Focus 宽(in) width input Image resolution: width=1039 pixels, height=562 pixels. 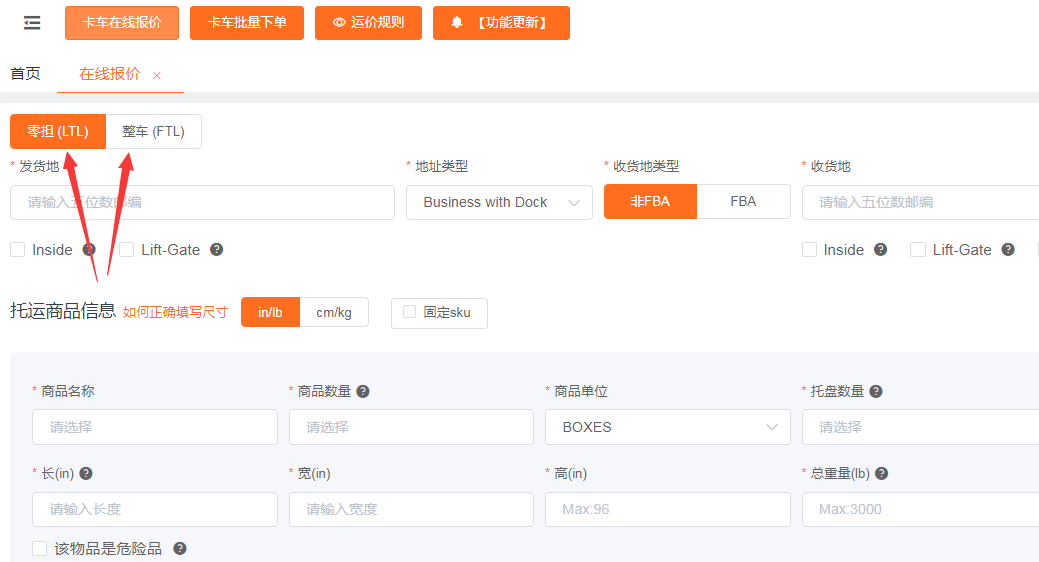click(411, 509)
